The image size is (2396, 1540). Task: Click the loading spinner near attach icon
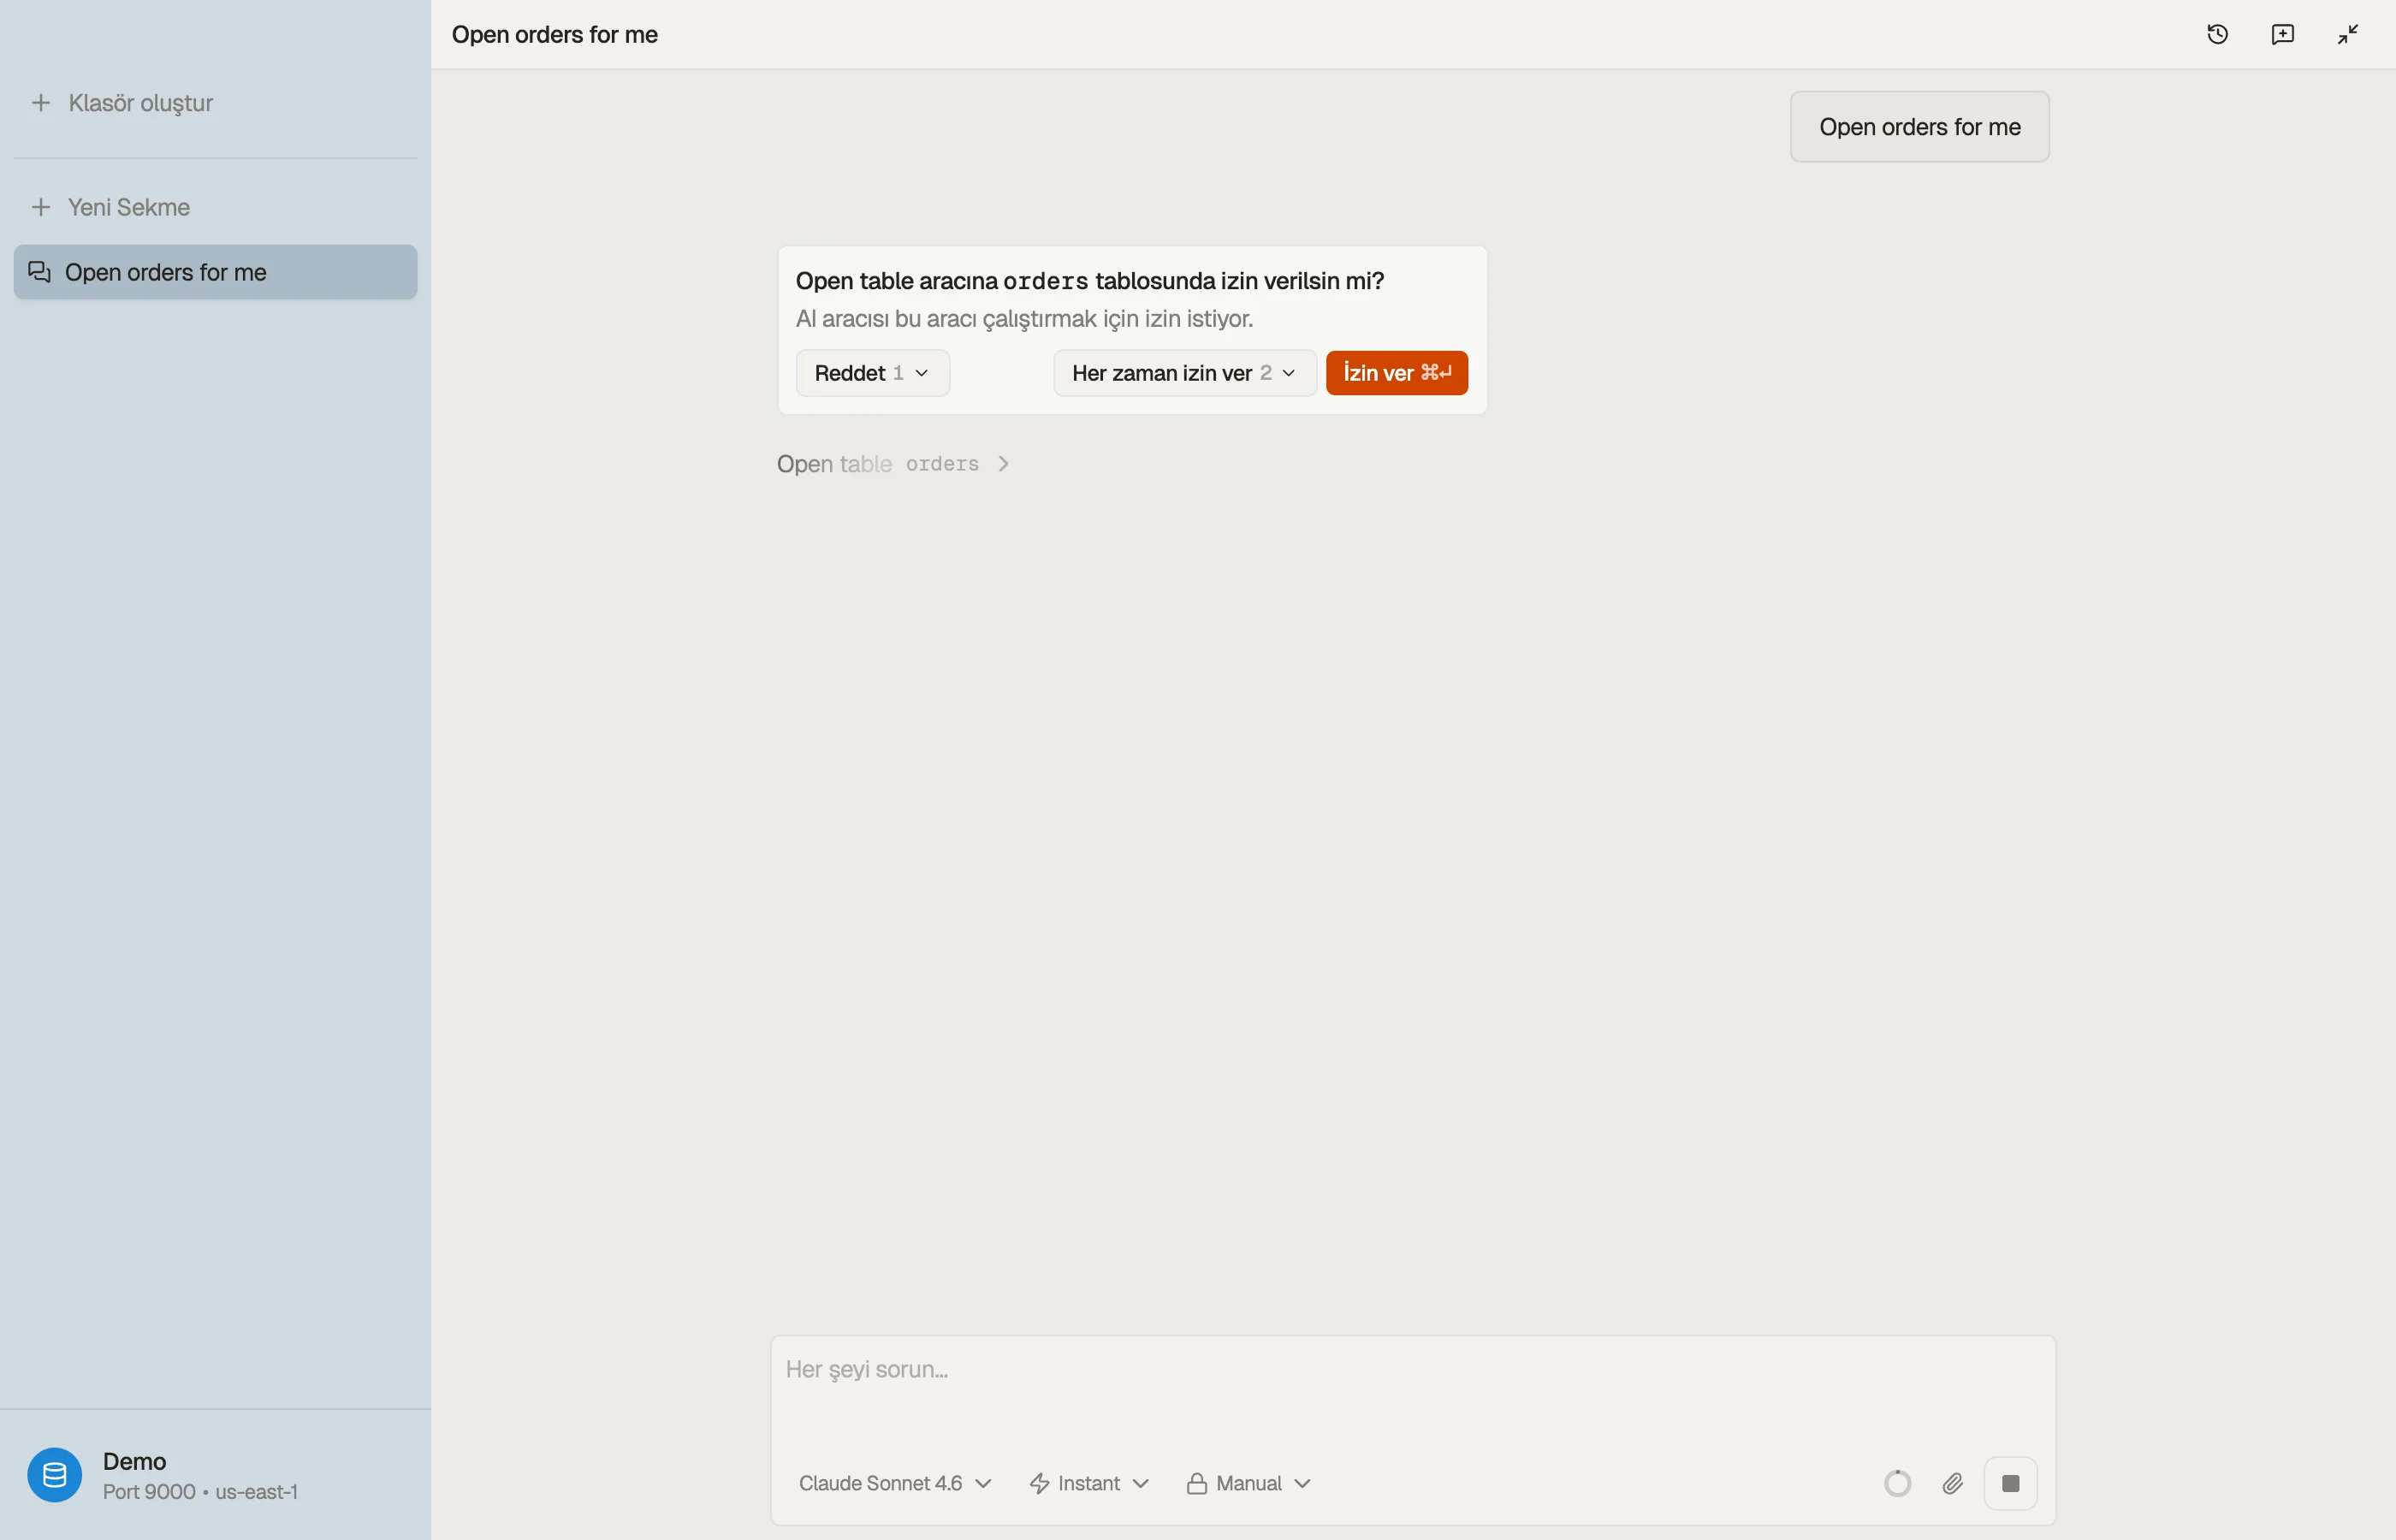point(1897,1483)
